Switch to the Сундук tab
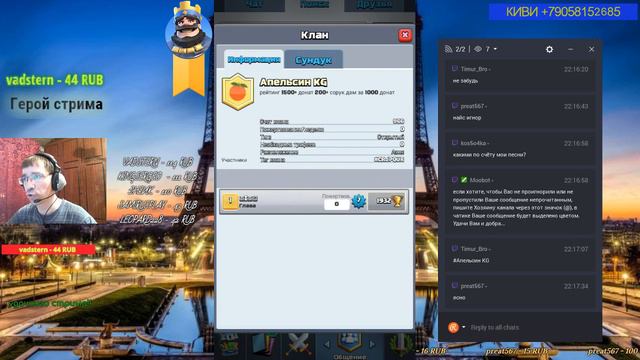The height and width of the screenshot is (360, 640). [313, 60]
